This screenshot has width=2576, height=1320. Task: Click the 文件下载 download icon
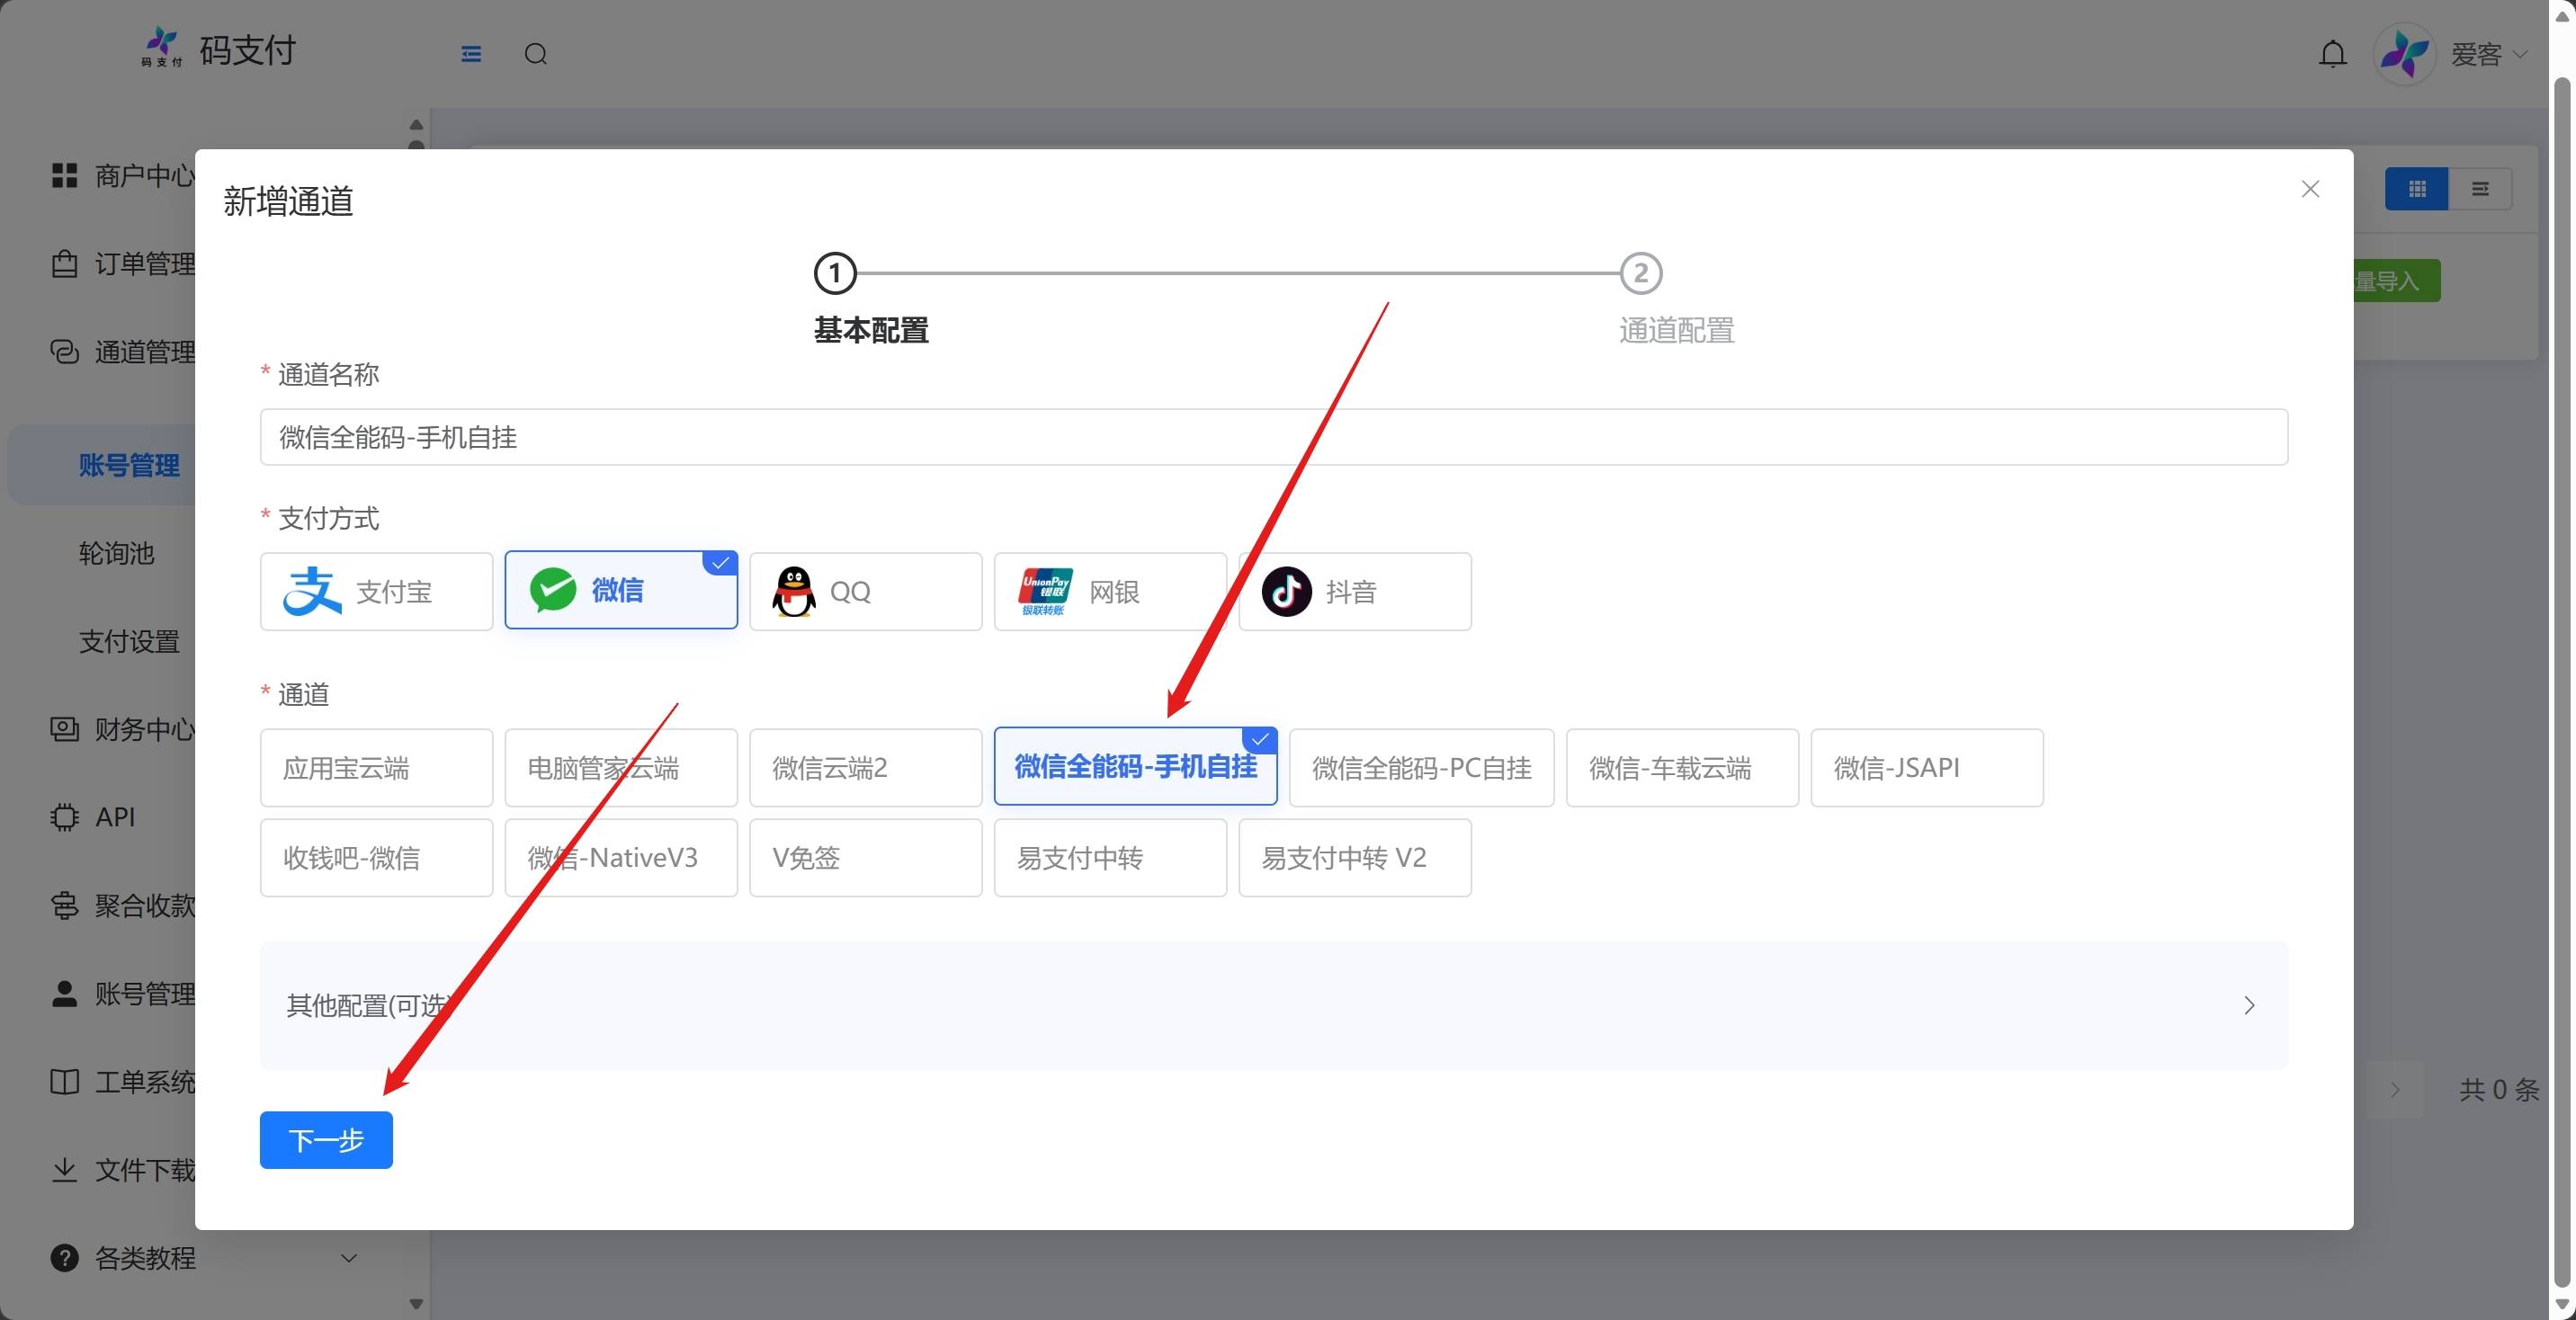(64, 1170)
